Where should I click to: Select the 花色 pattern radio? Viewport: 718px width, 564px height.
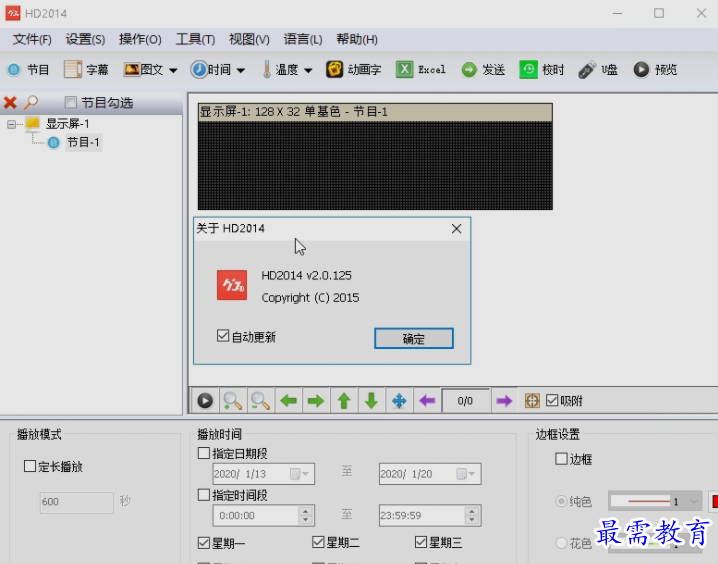click(560, 543)
